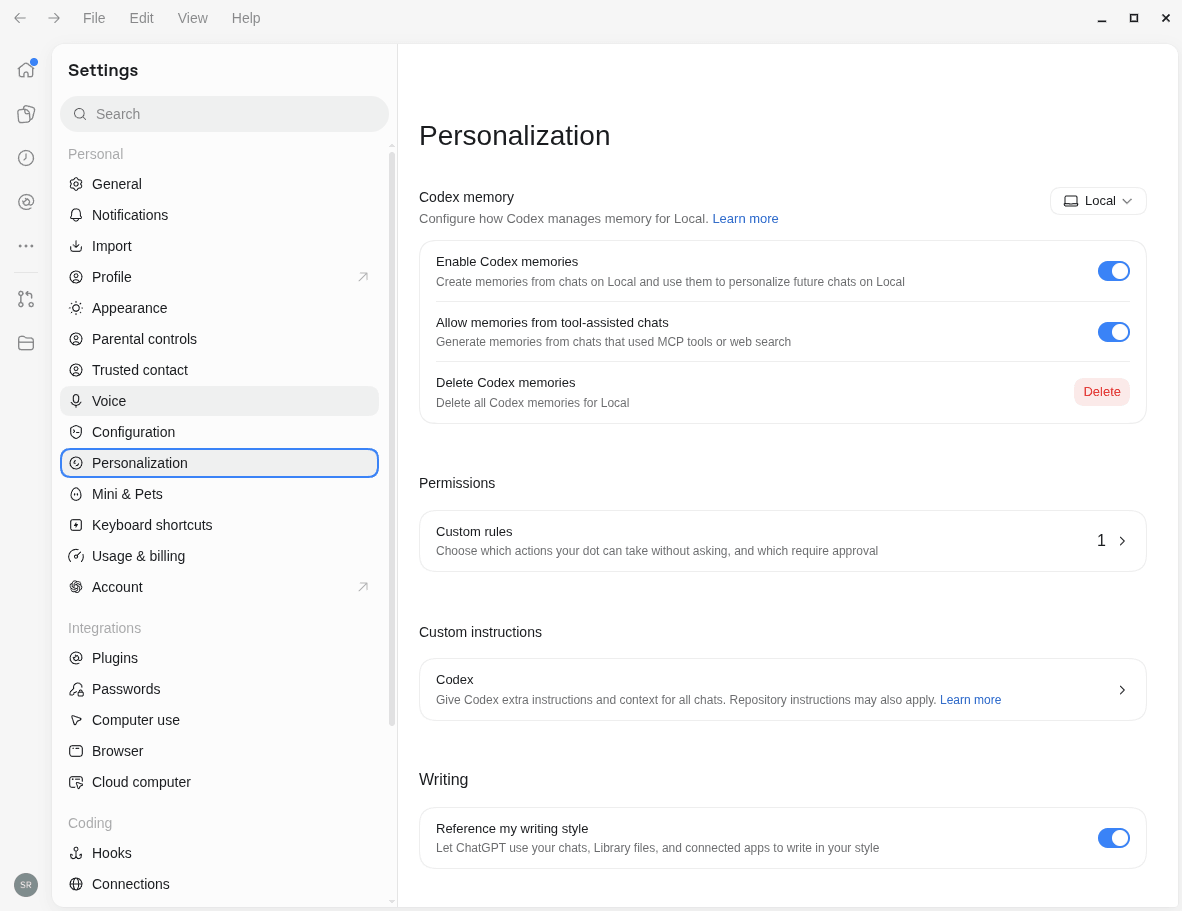The image size is (1182, 911).
Task: Open the Help menu
Action: pyautogui.click(x=246, y=18)
